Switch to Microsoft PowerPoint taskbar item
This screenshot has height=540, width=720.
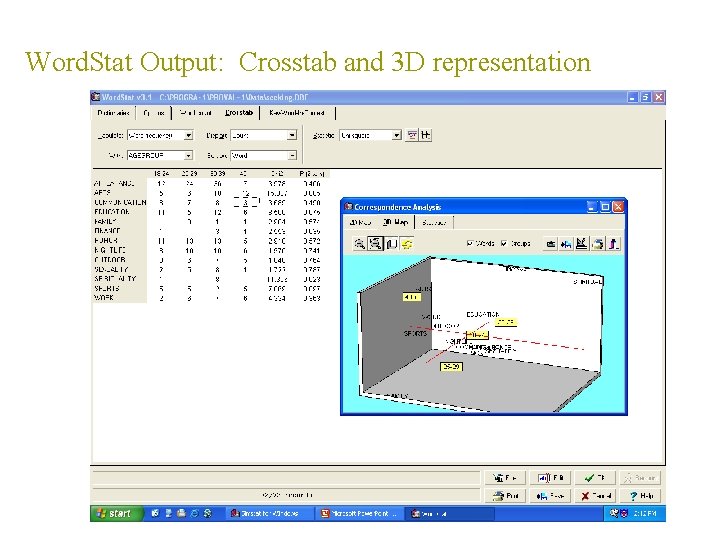[360, 513]
